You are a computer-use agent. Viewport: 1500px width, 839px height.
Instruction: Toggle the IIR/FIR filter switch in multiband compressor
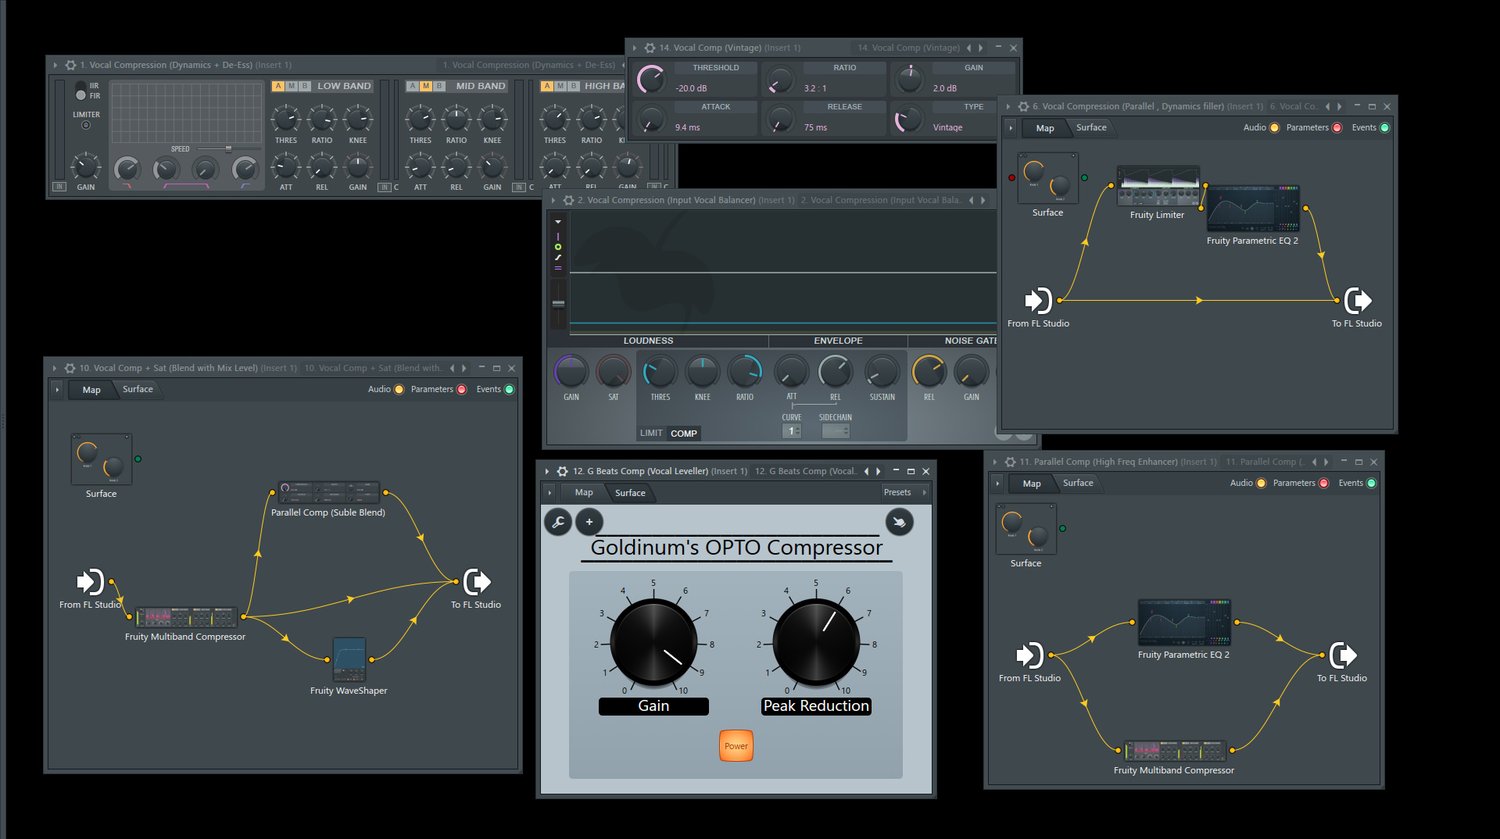click(x=81, y=91)
